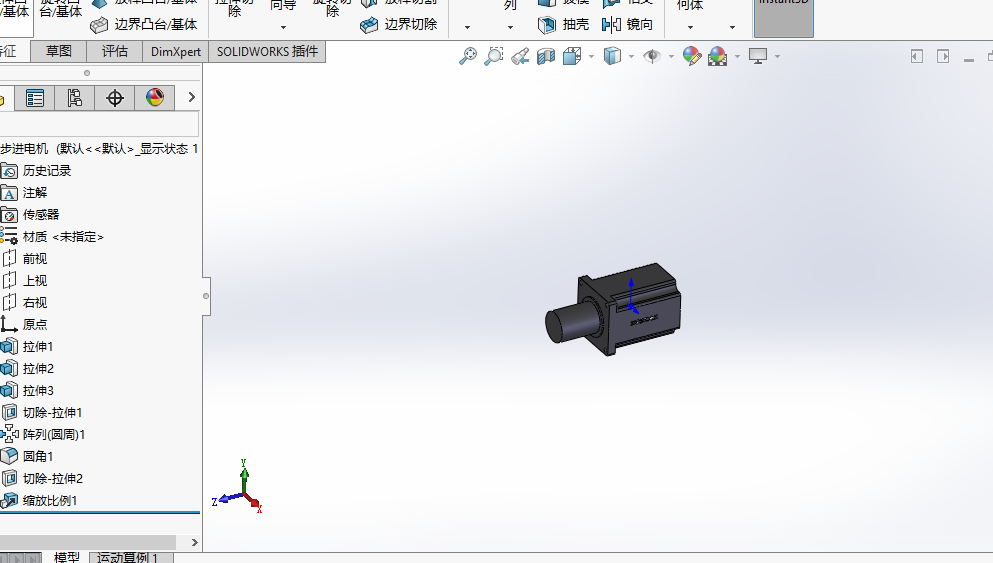This screenshot has height=563, width=993.
Task: Expand the View Orientation dropdown arrow
Action: click(x=591, y=56)
